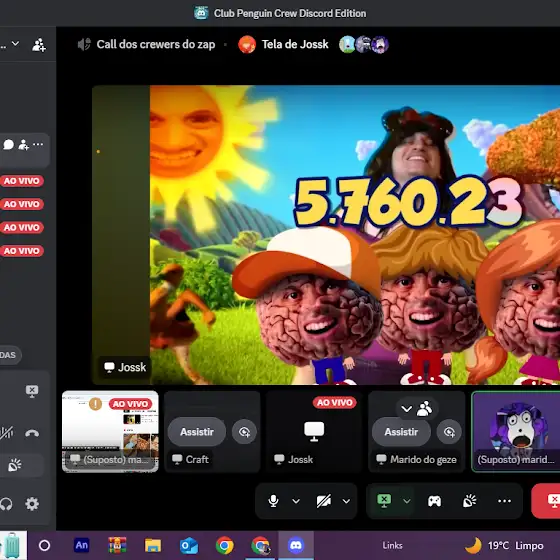Screen dimensions: 560x560
Task: Select the Jossk AO VIVO stream tile
Action: (314, 431)
